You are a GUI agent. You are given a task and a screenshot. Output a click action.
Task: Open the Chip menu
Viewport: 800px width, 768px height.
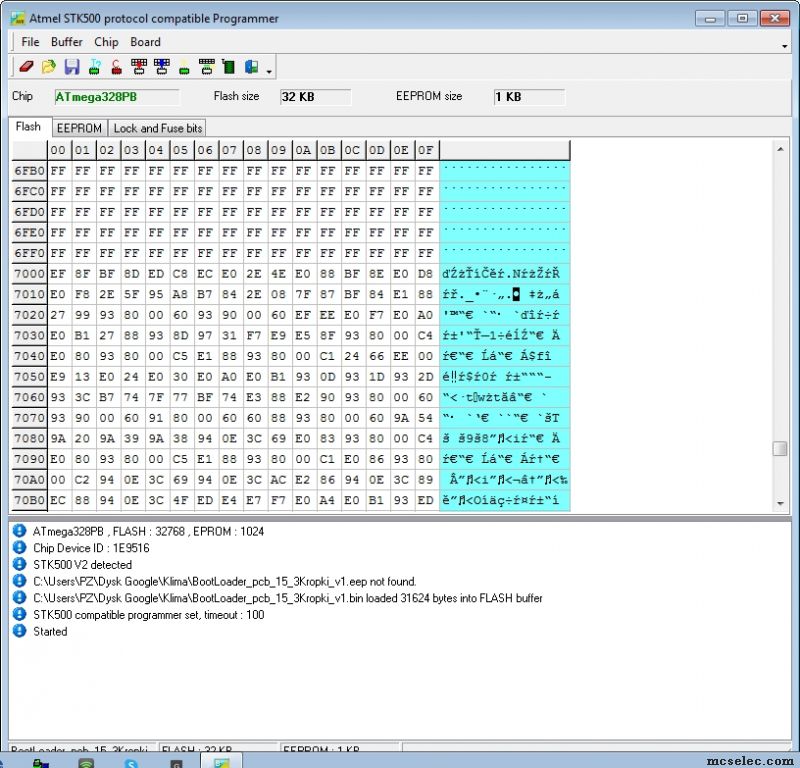pyautogui.click(x=106, y=42)
